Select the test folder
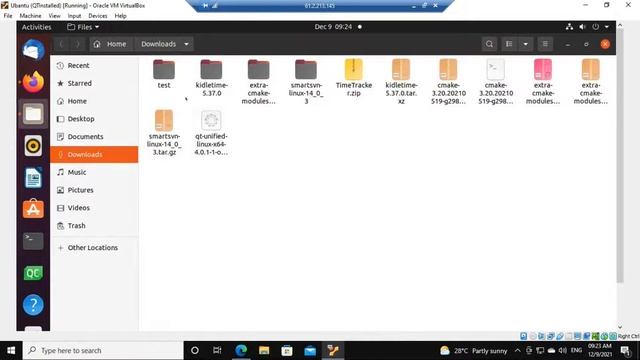Screen dimensions: 640x360 [x=164, y=73]
